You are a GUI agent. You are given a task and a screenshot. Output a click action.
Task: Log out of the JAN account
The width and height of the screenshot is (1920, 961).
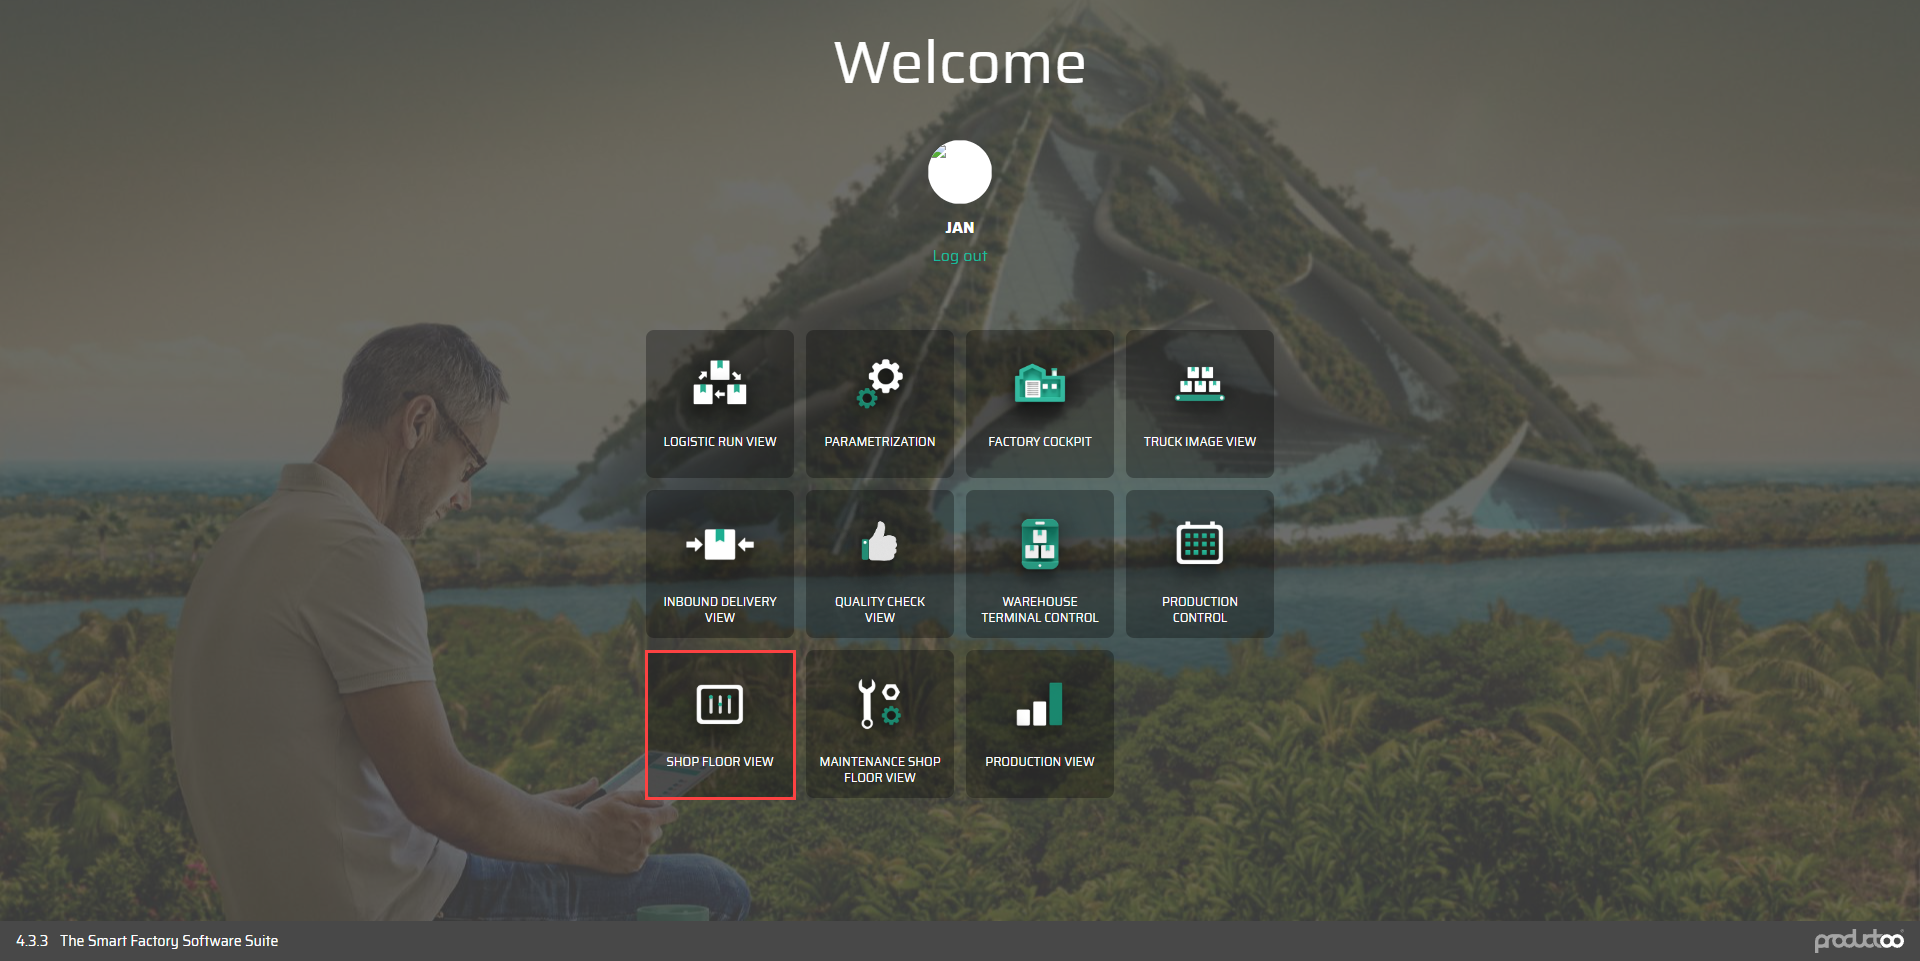coord(959,256)
